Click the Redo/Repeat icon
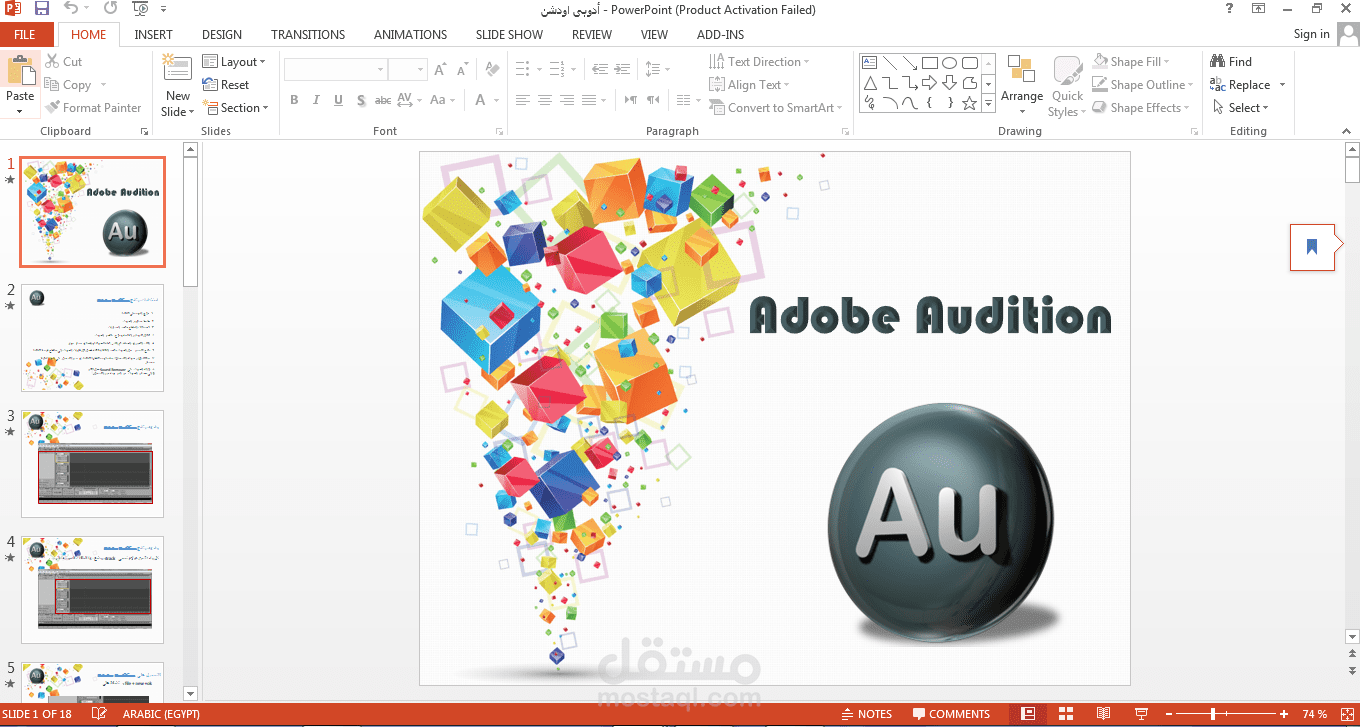This screenshot has width=1360, height=727. [x=109, y=9]
